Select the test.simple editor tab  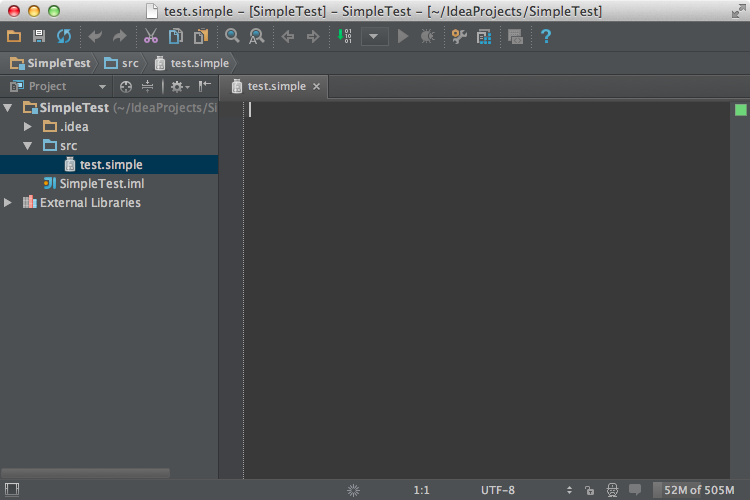276,87
